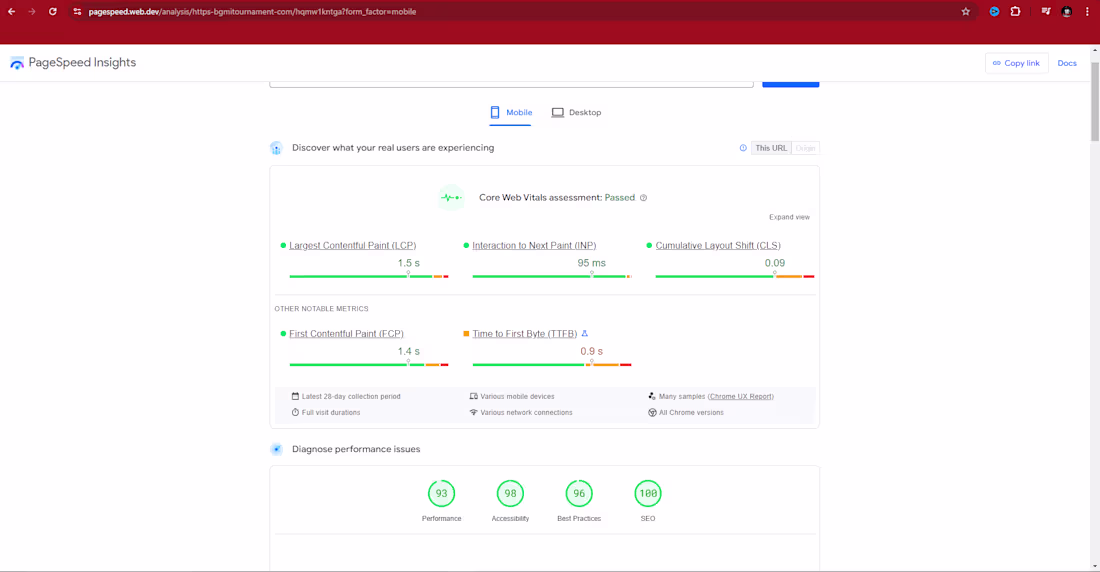Click the Latest 28-day collection period text
The width and height of the screenshot is (1100, 572).
(351, 397)
